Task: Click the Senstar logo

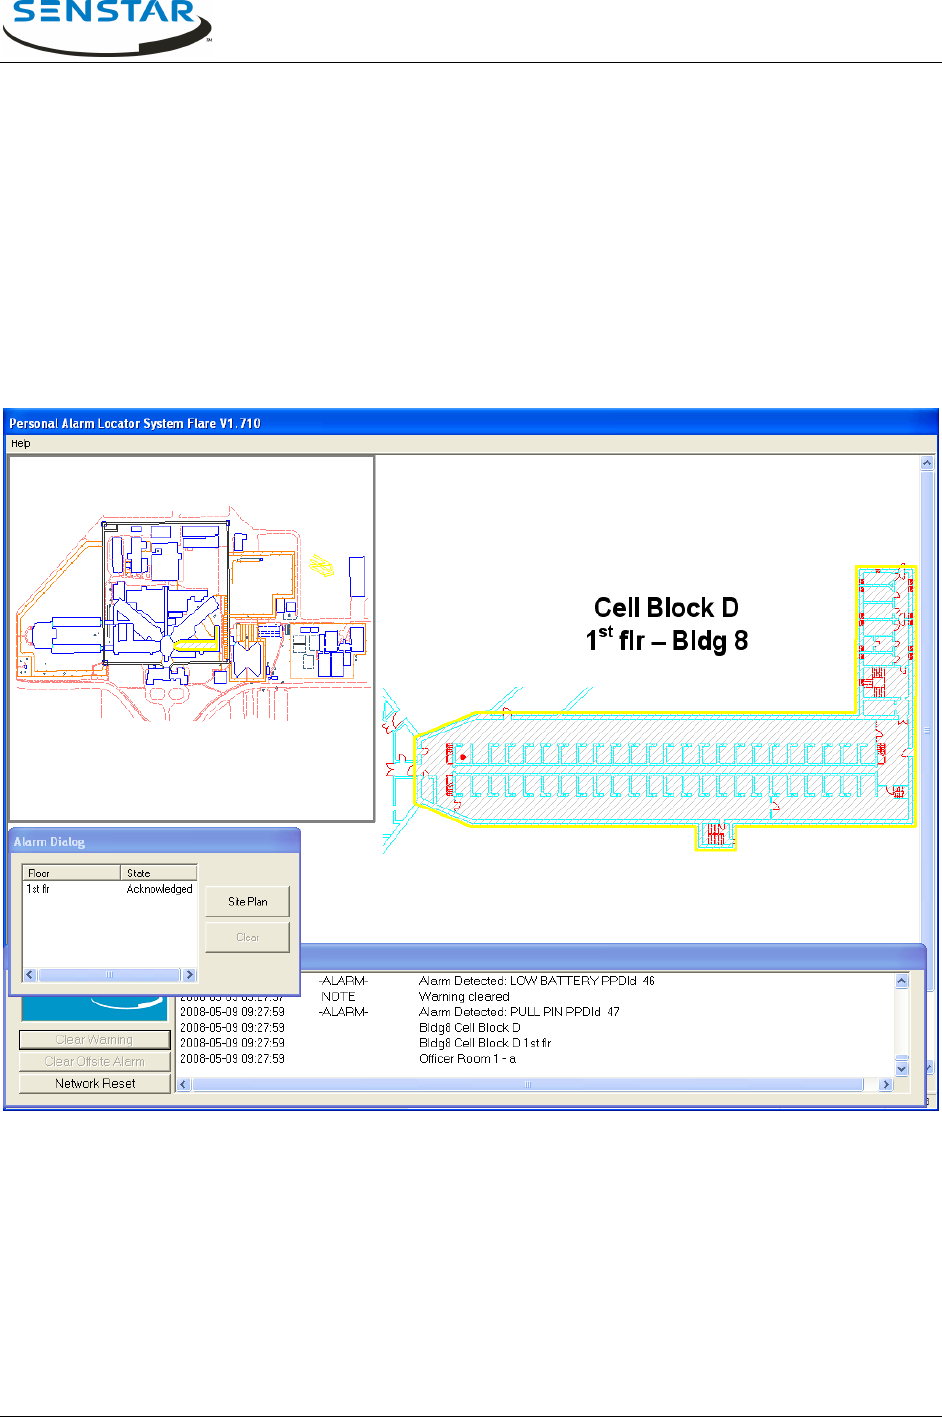Action: coord(107,27)
